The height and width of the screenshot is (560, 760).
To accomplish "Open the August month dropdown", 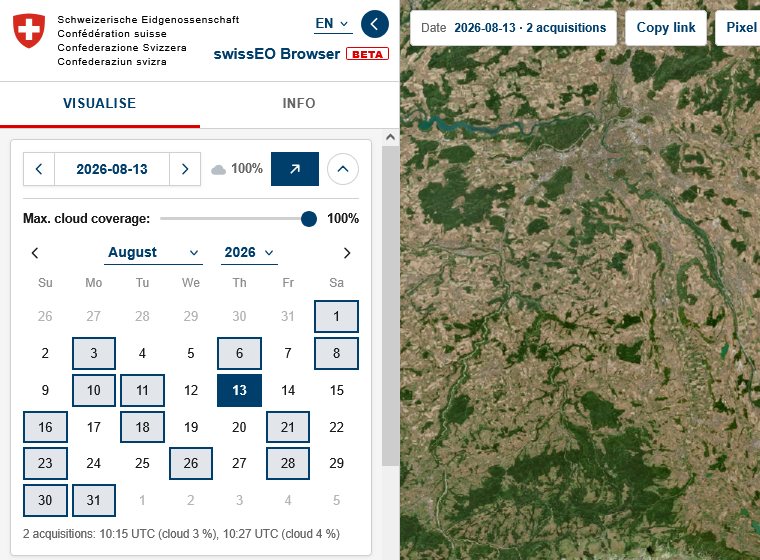I will pyautogui.click(x=153, y=253).
